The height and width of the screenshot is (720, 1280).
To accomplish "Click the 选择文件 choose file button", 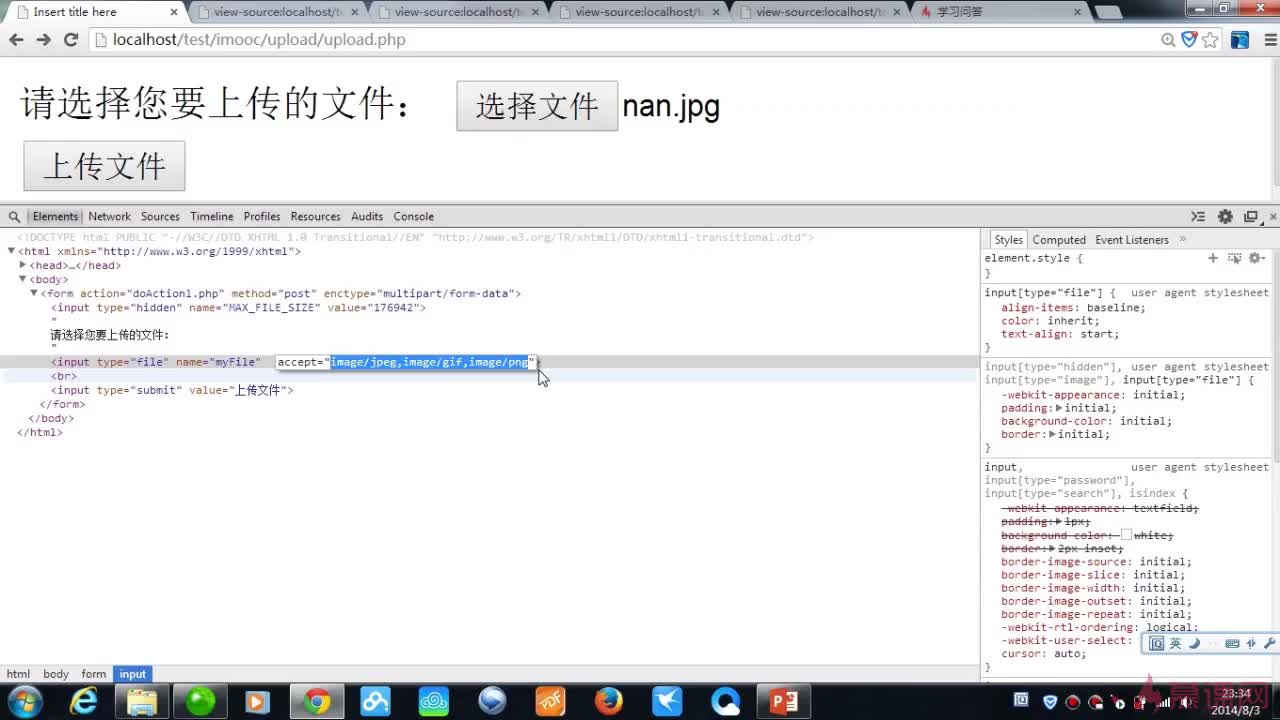I will point(537,106).
